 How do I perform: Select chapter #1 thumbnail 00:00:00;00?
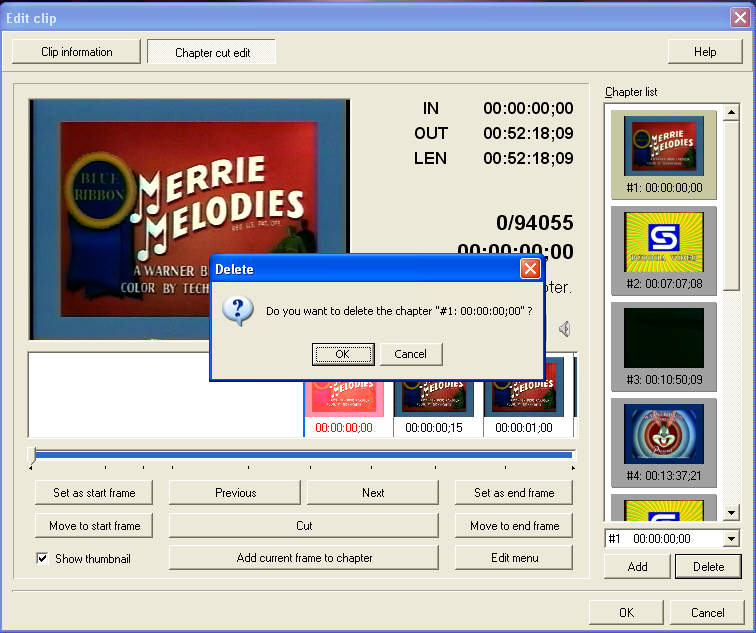[664, 155]
